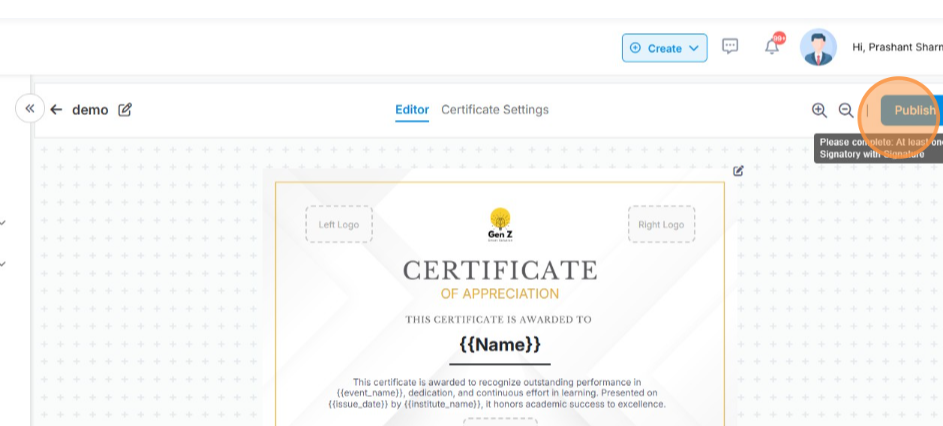943x426 pixels.
Task: Open the chat messages icon
Action: click(x=730, y=47)
